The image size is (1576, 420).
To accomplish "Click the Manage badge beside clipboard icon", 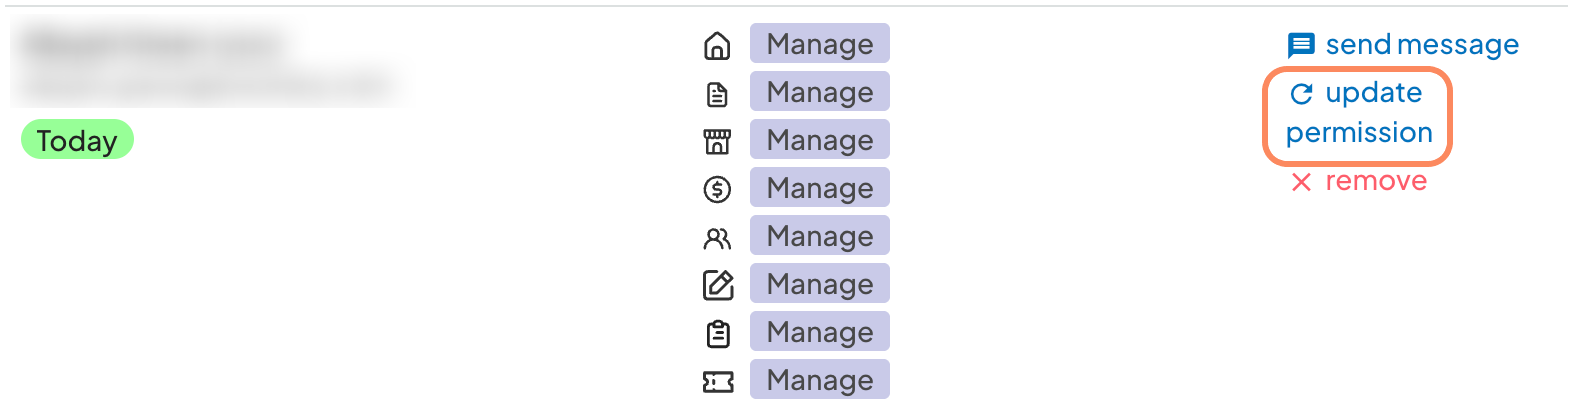I will 819,332.
